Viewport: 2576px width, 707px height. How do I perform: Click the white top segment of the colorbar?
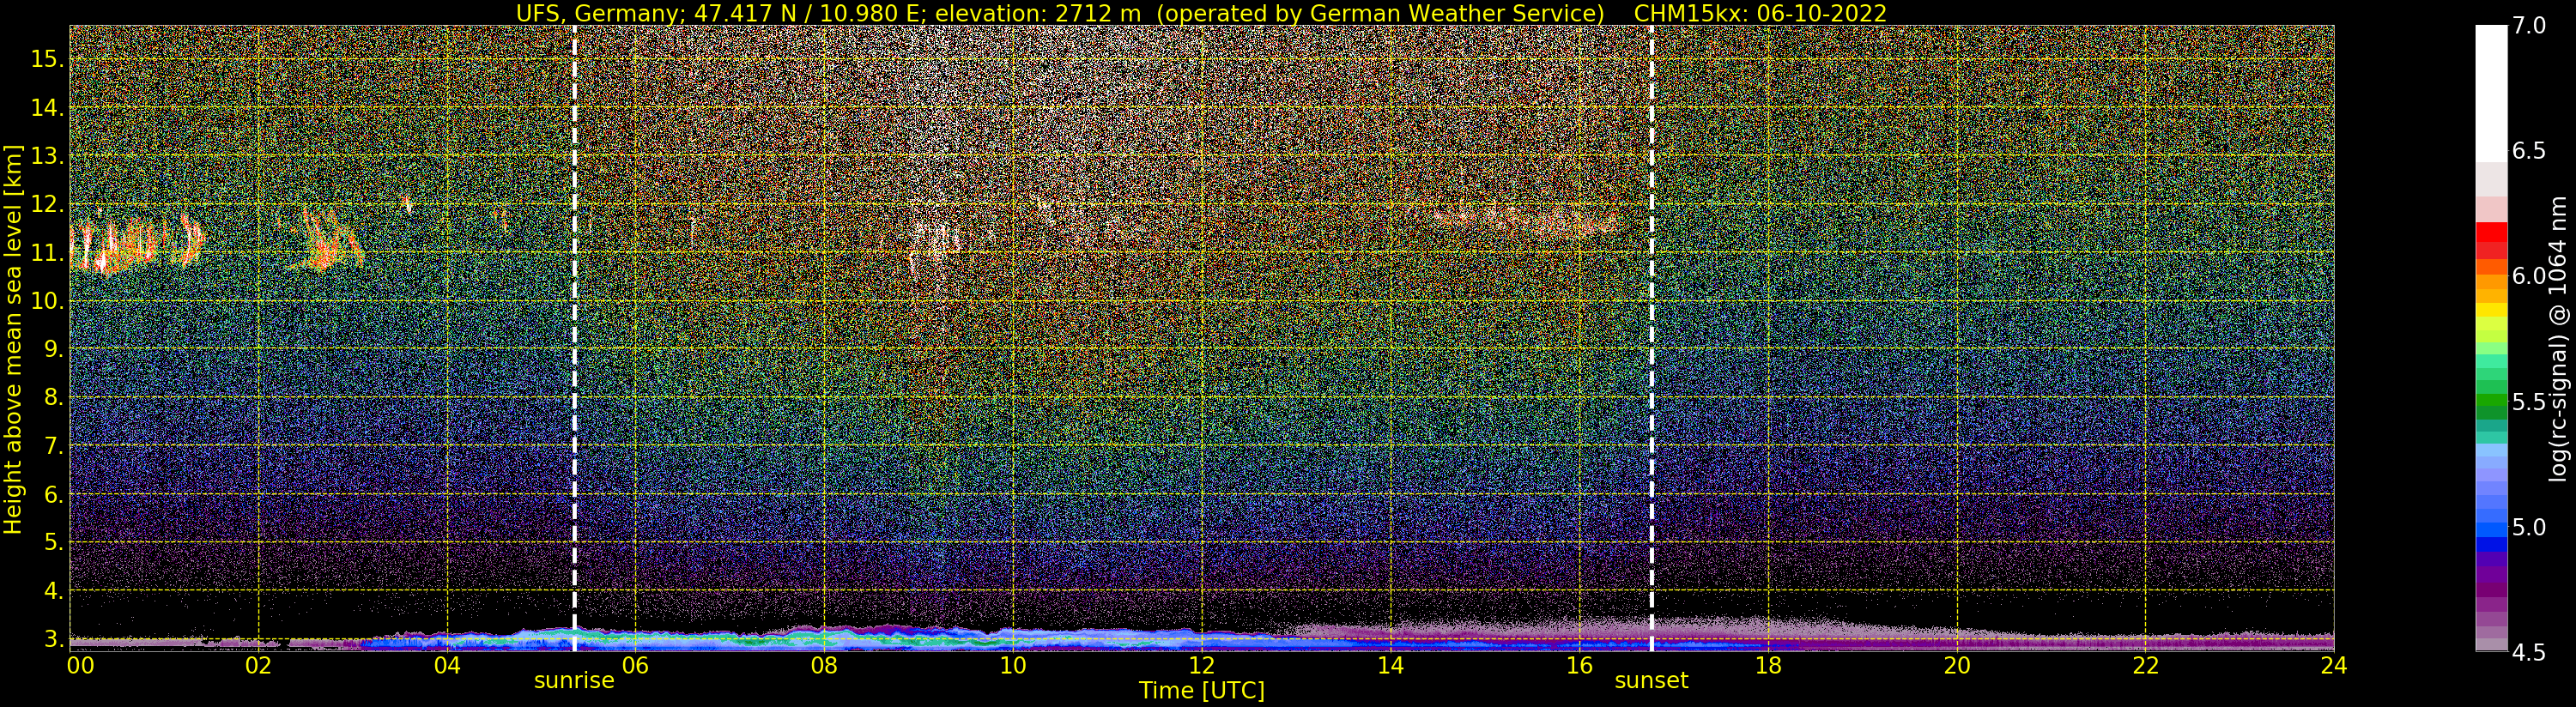point(2491,93)
